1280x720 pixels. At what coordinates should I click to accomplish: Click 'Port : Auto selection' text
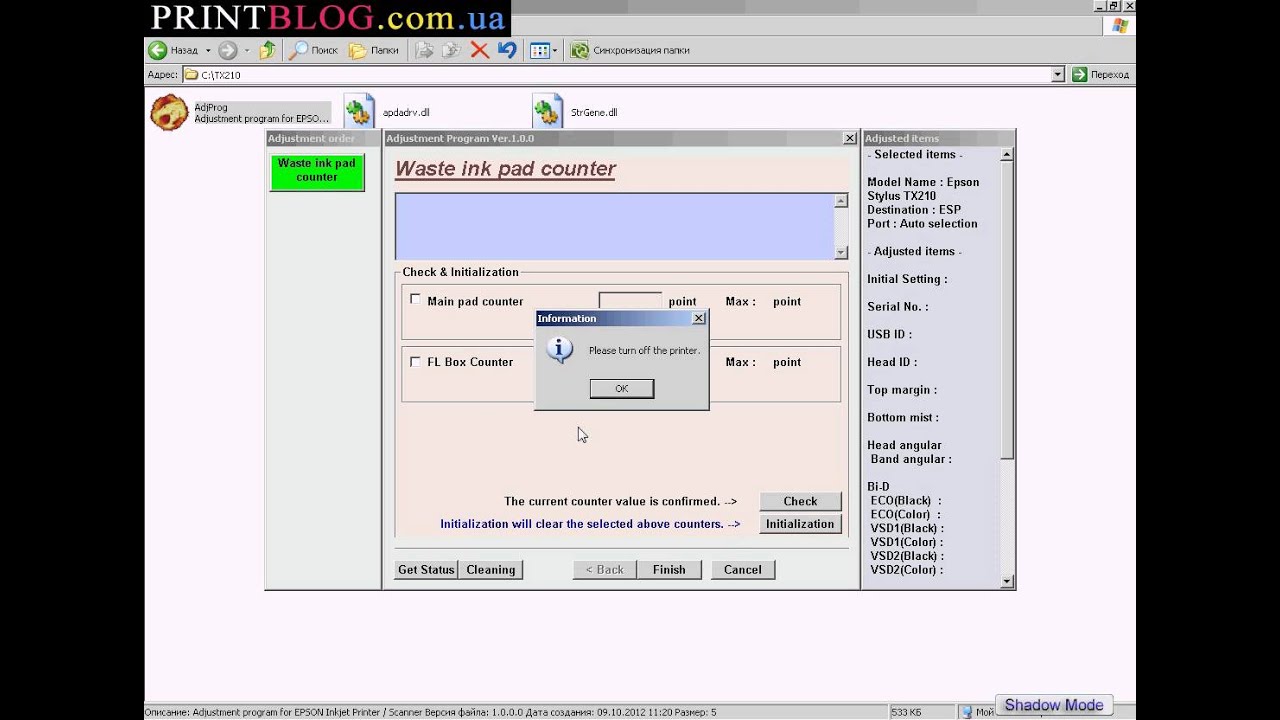pos(922,224)
